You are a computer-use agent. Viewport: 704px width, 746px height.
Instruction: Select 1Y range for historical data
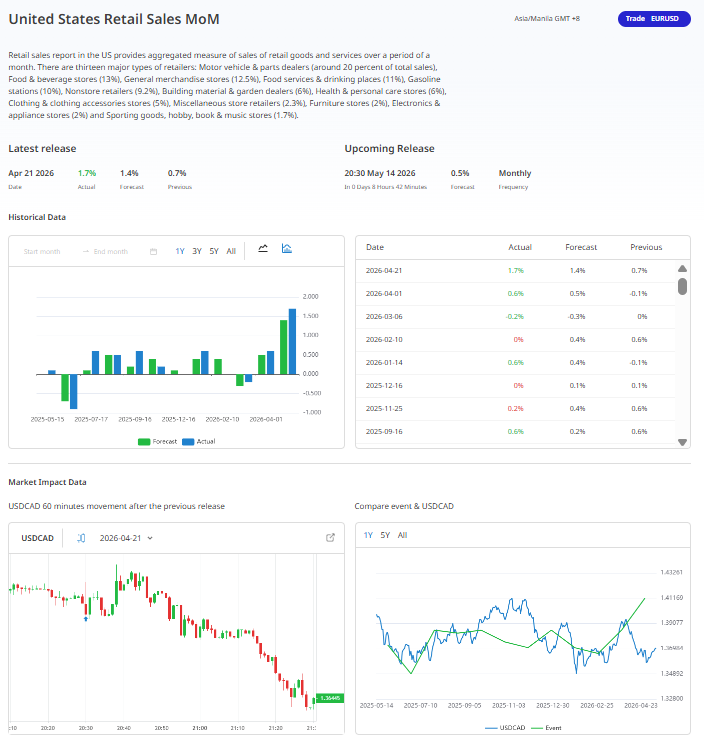[x=180, y=251]
